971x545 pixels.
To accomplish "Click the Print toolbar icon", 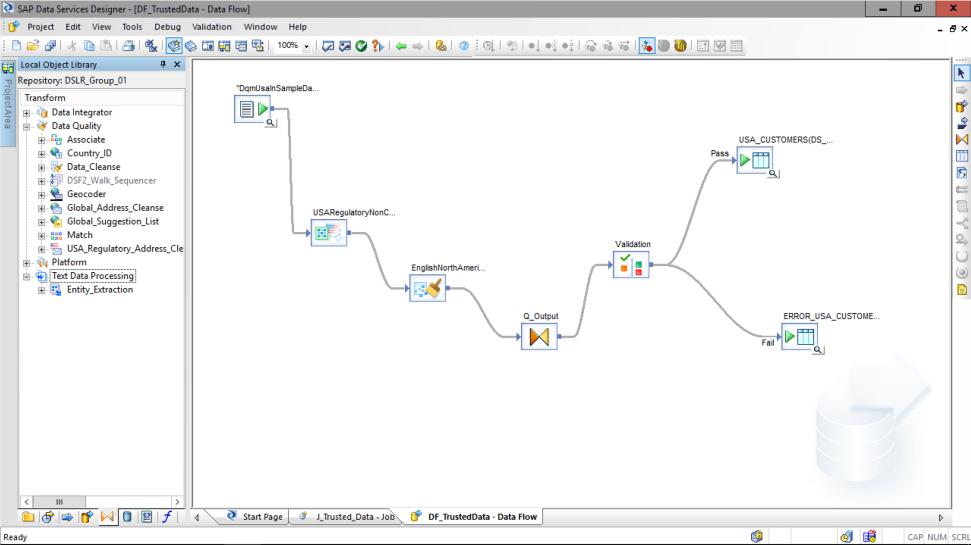I will (x=128, y=46).
